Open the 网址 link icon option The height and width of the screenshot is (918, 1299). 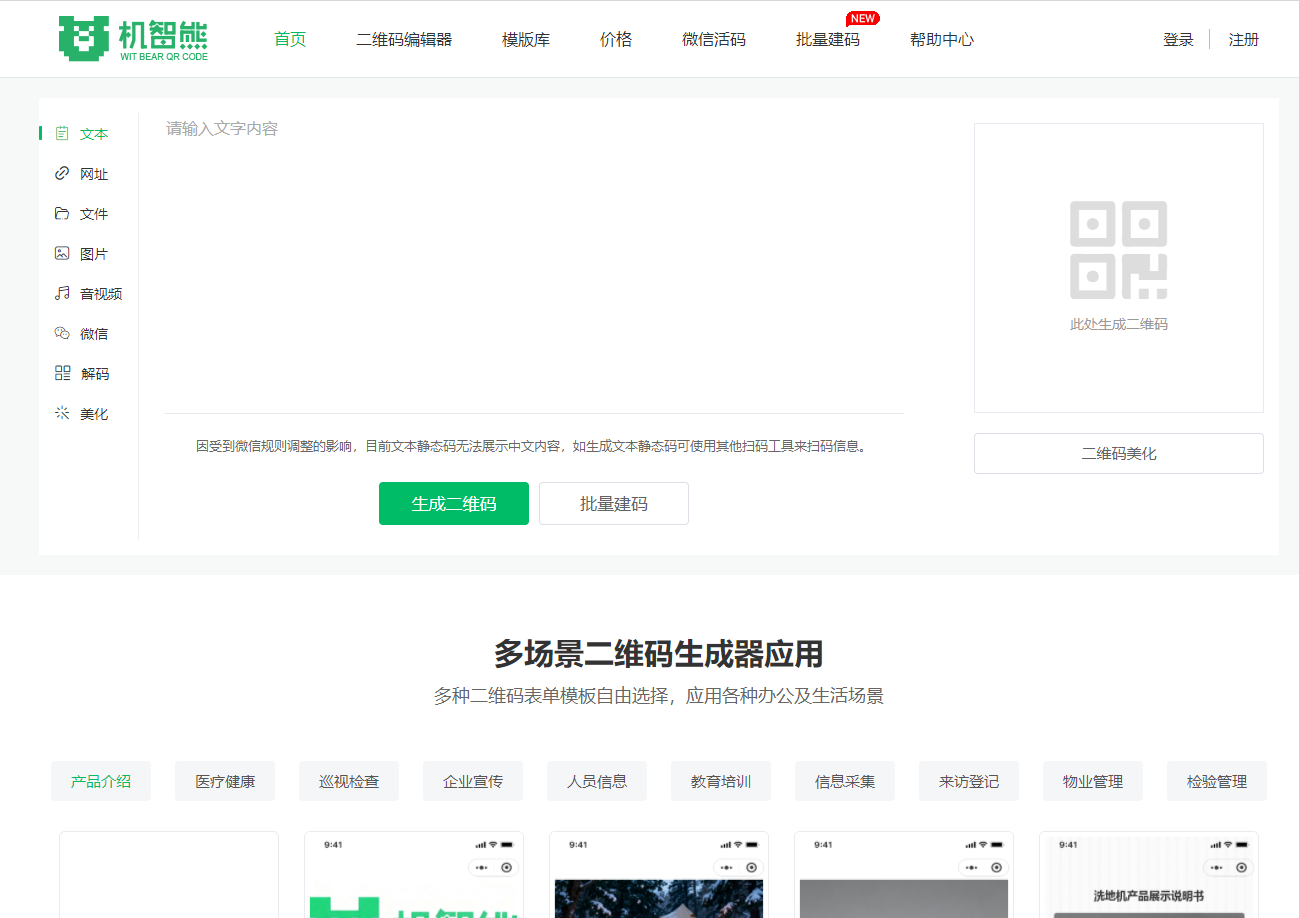click(62, 173)
